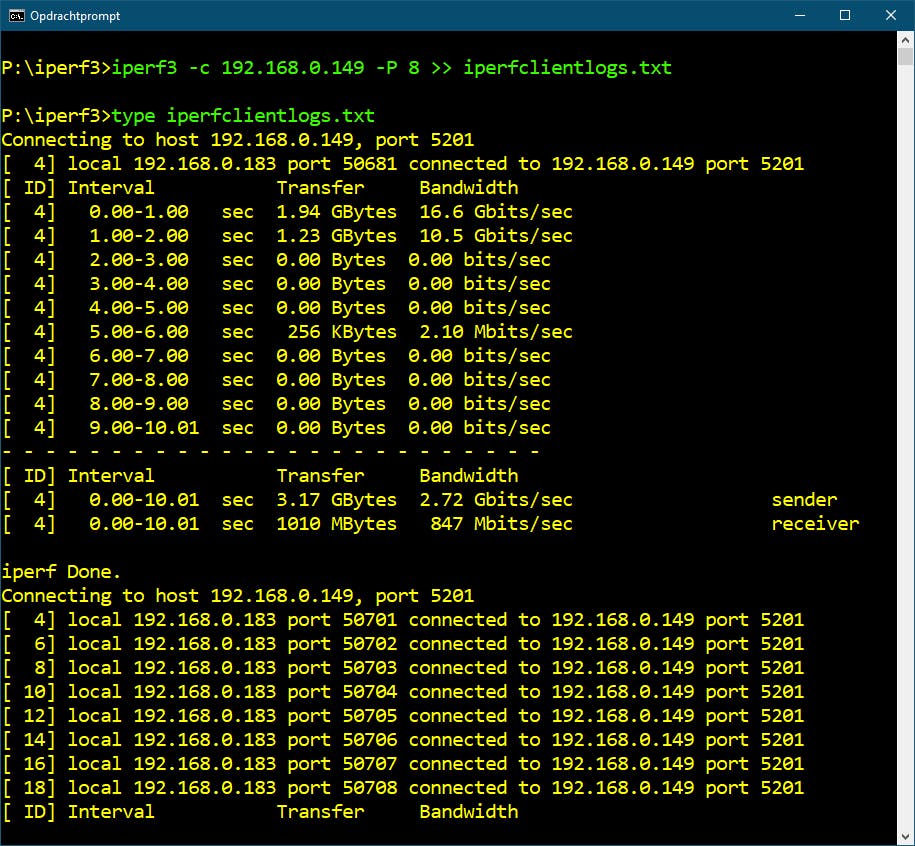Click the 'receiver' label
Image resolution: width=915 pixels, height=846 pixels.
[x=815, y=524]
